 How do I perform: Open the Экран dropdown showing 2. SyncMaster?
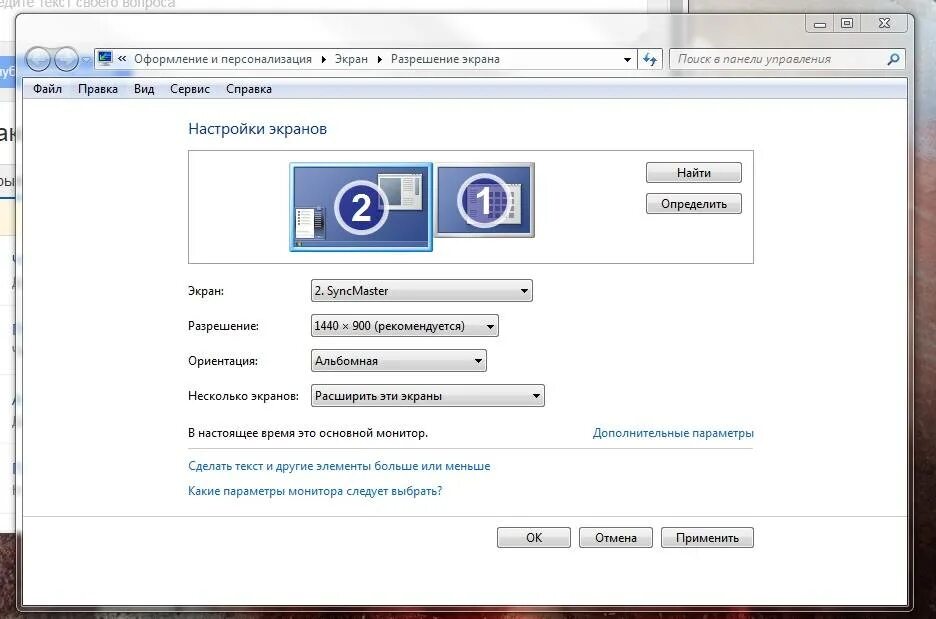point(421,291)
